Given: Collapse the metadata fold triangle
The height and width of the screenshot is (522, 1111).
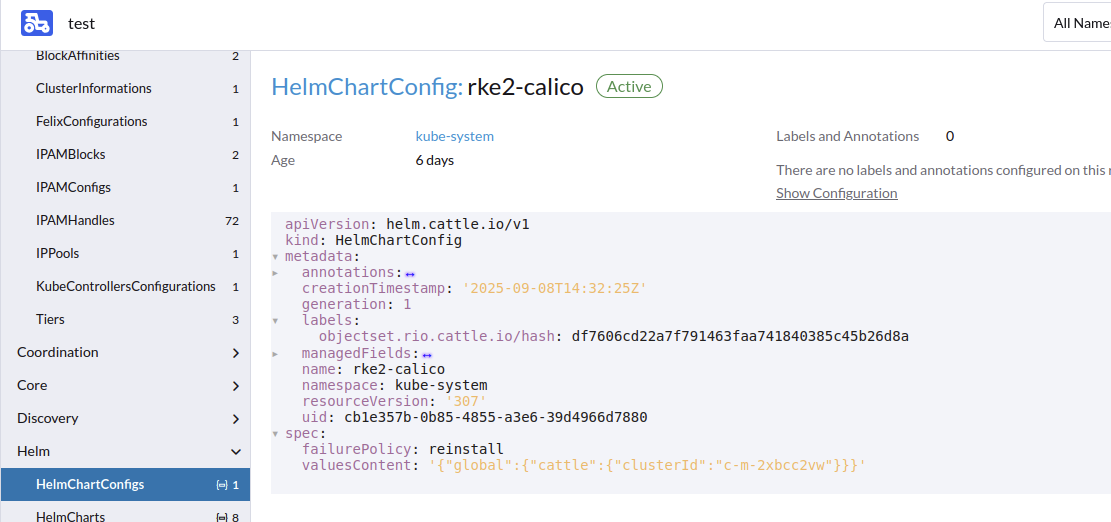Looking at the screenshot, I should (276, 256).
